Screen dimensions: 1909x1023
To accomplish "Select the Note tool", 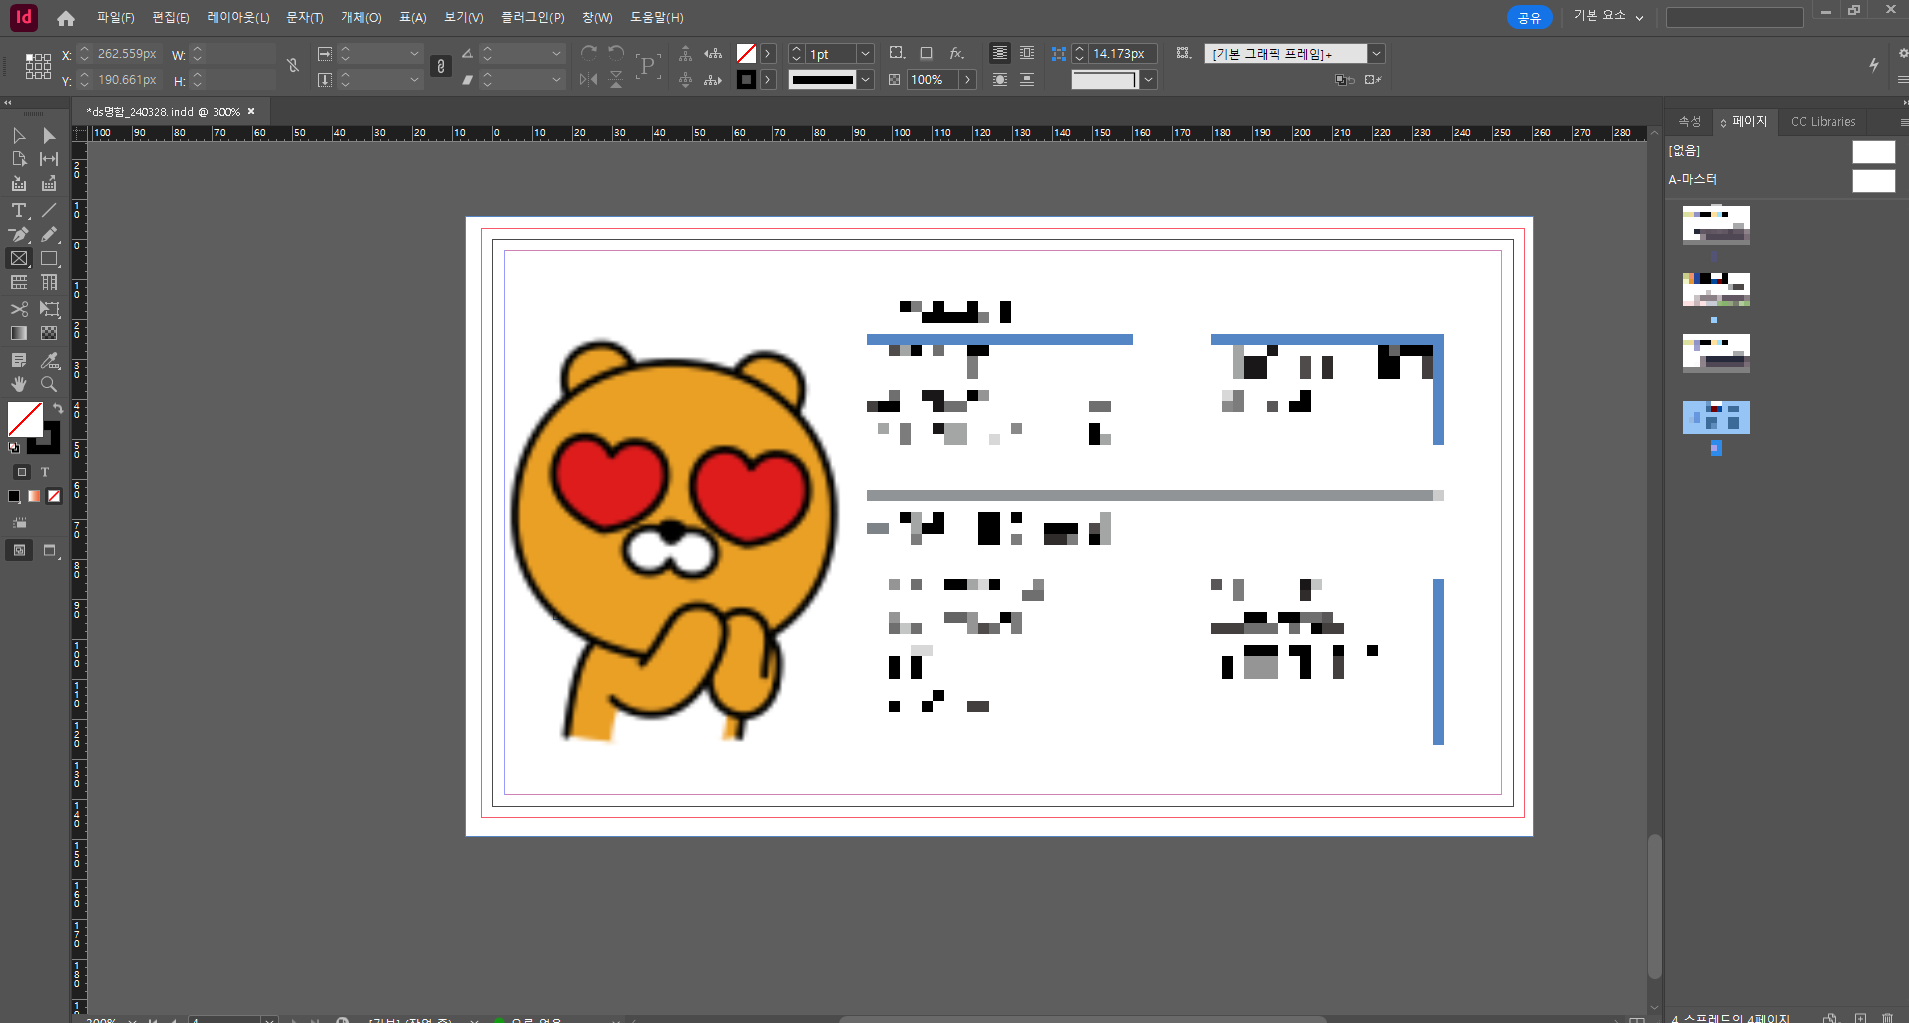I will point(19,360).
